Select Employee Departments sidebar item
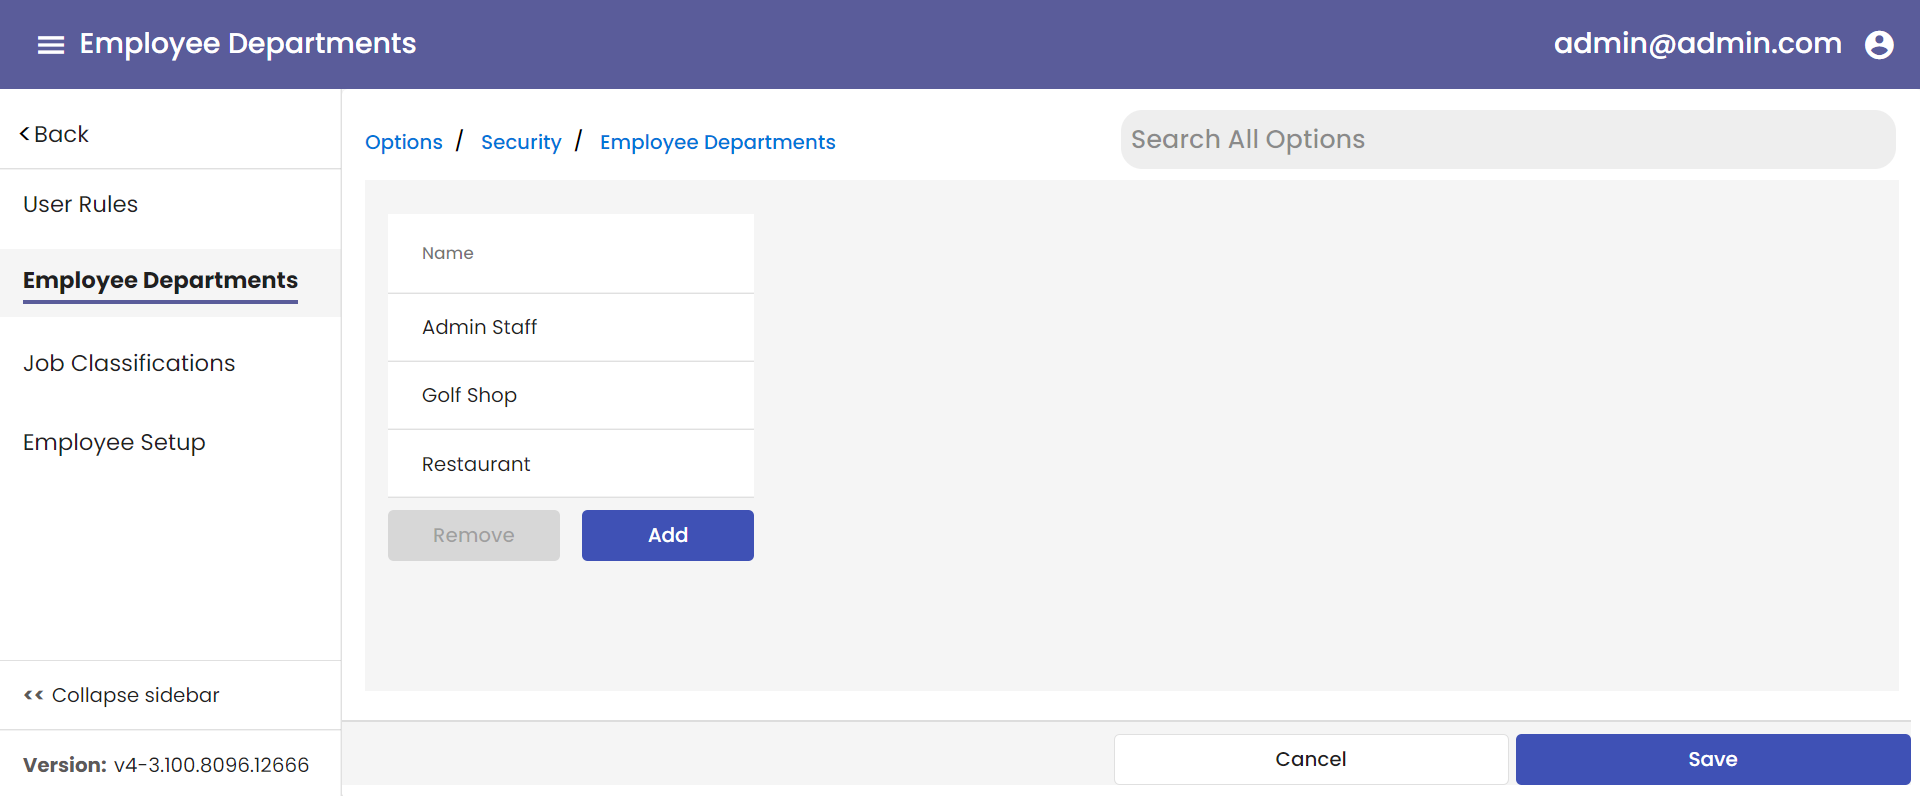The height and width of the screenshot is (796, 1920). tap(160, 281)
